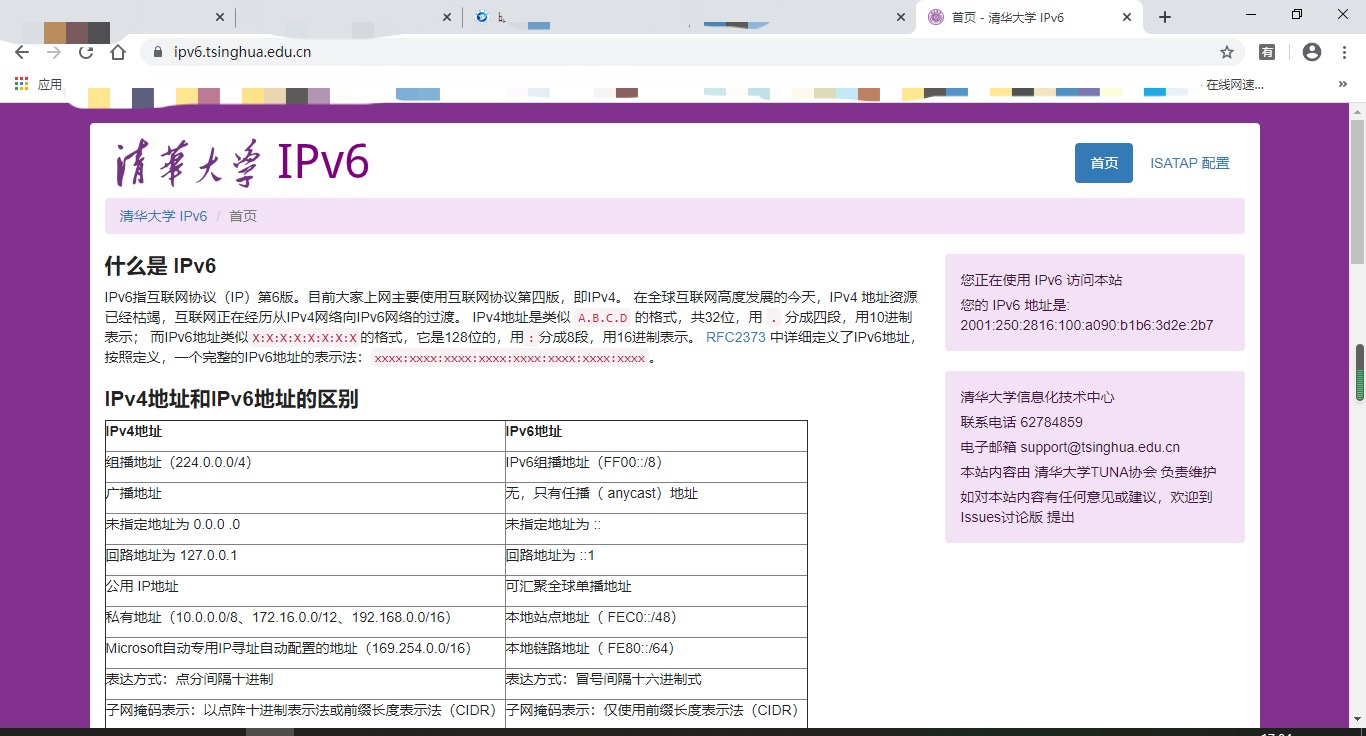1366x736 pixels.
Task: Select the 首页 navigation button
Action: tap(1103, 163)
